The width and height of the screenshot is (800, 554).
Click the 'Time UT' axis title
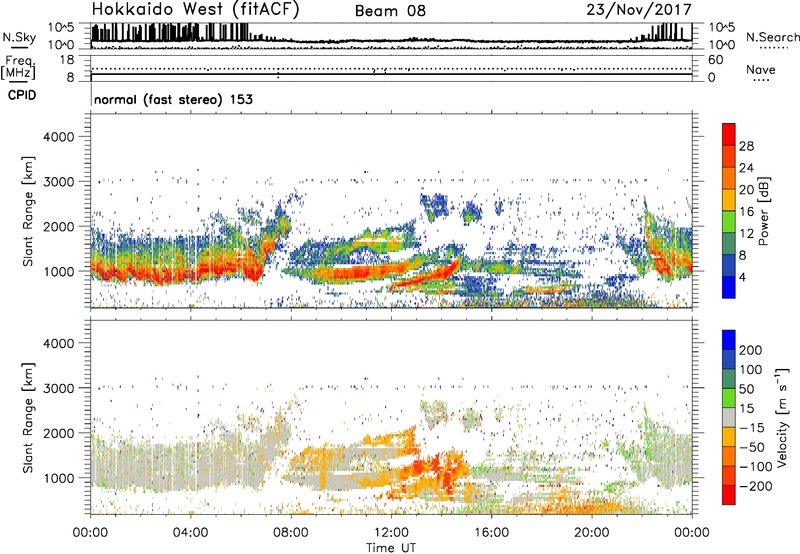coord(391,548)
